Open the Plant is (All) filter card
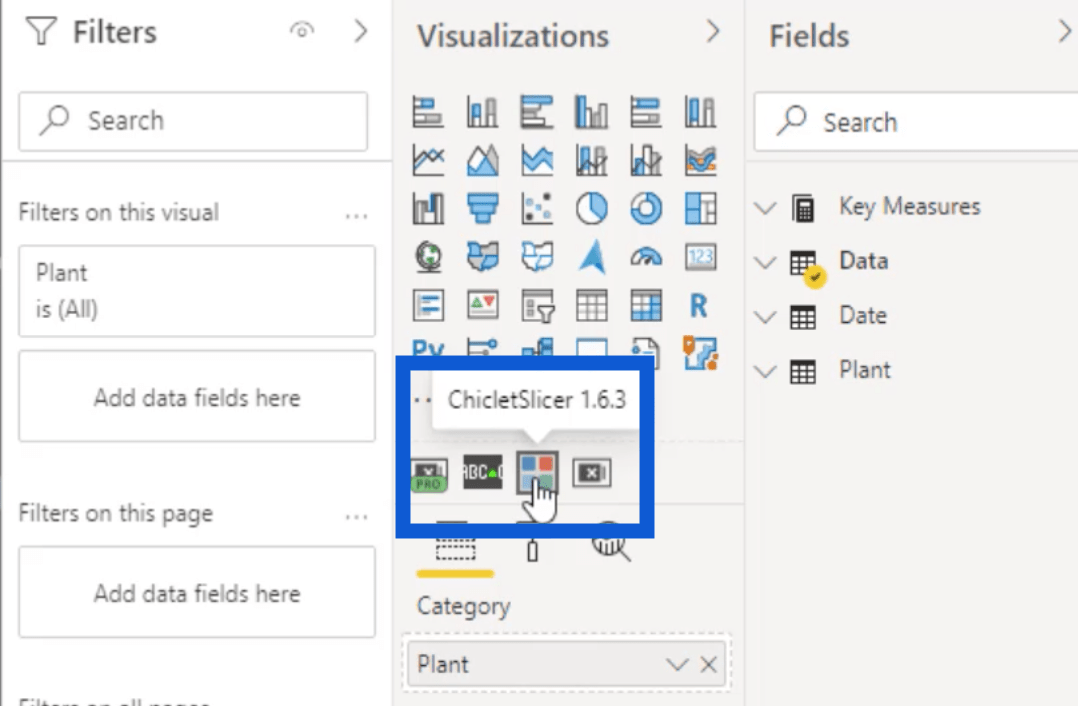 coord(197,291)
